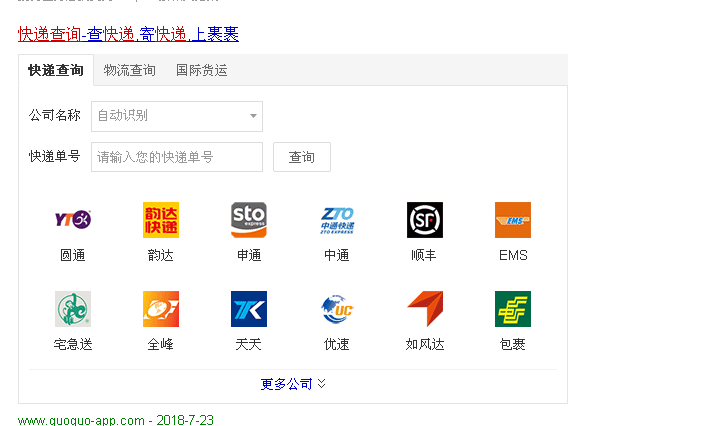The image size is (701, 426).
Task: Click the 天天 text label
Action: click(249, 344)
